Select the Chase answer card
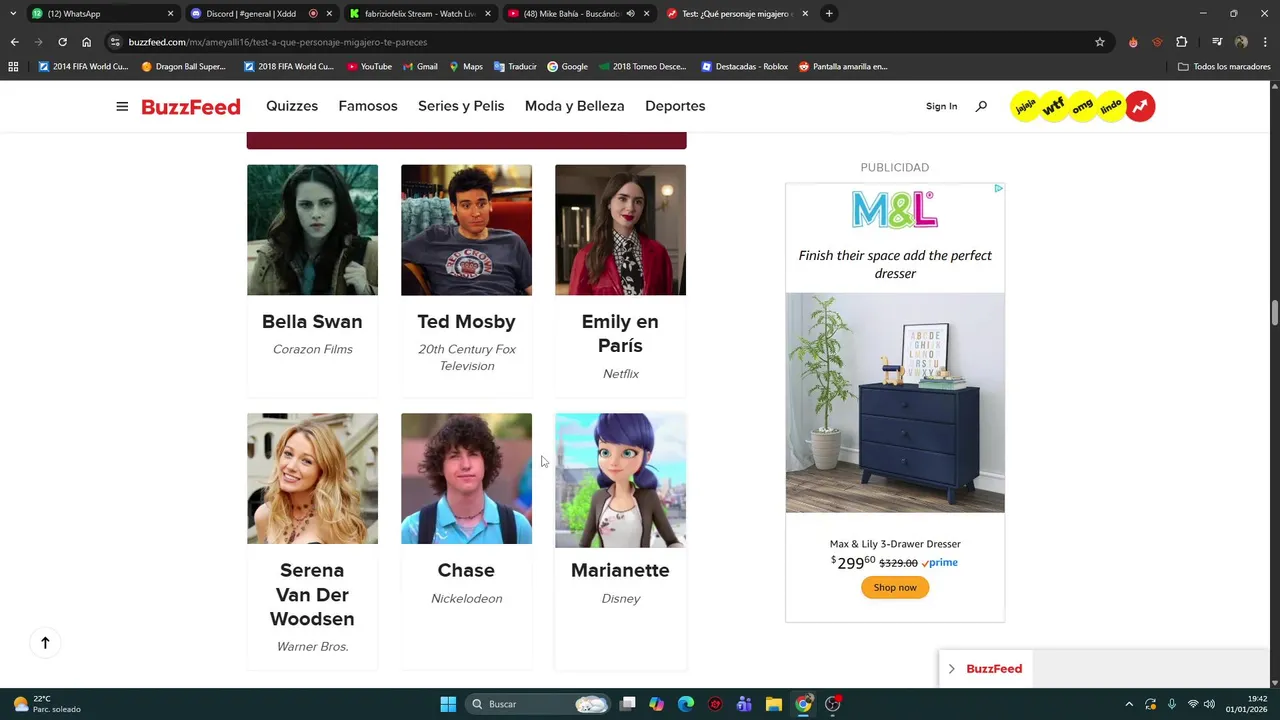 466,541
